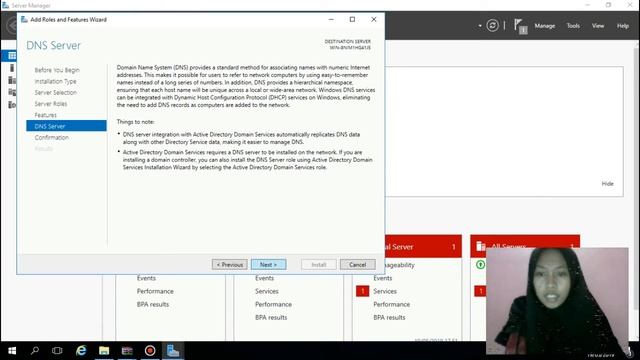This screenshot has width=640, height=360.
Task: Open the Help menu in Server Manager
Action: tap(622, 26)
